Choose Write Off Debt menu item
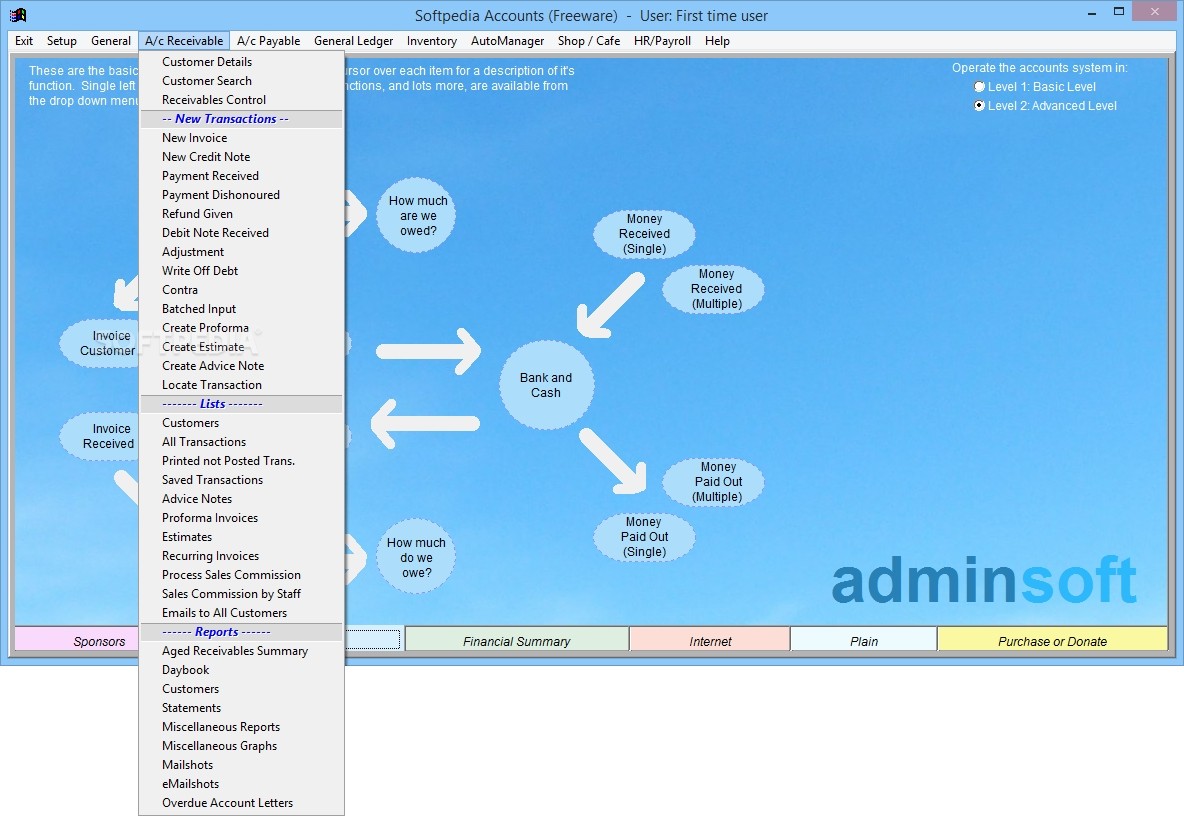The width and height of the screenshot is (1184, 816). tap(242, 271)
